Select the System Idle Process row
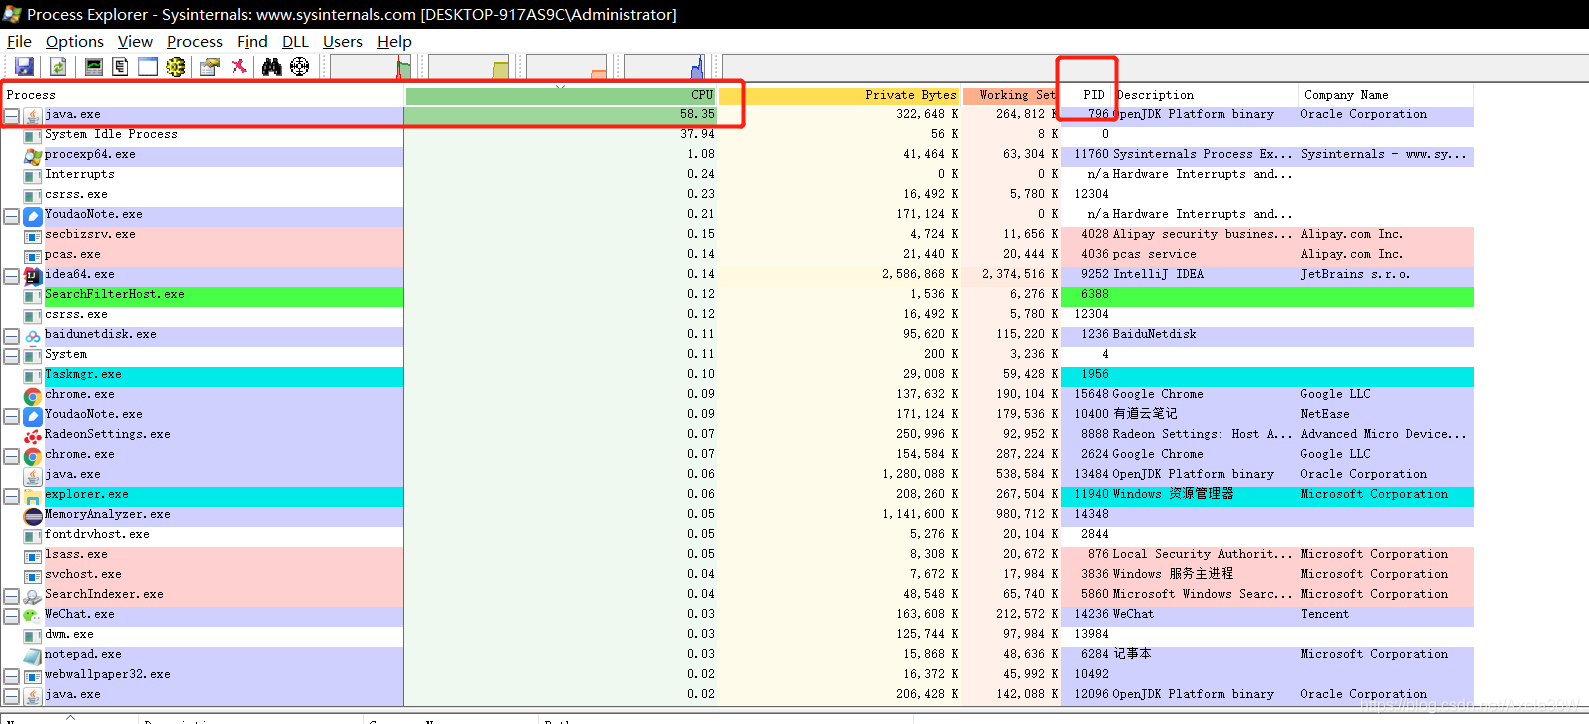Viewport: 1589px width, 724px height. tap(737, 135)
